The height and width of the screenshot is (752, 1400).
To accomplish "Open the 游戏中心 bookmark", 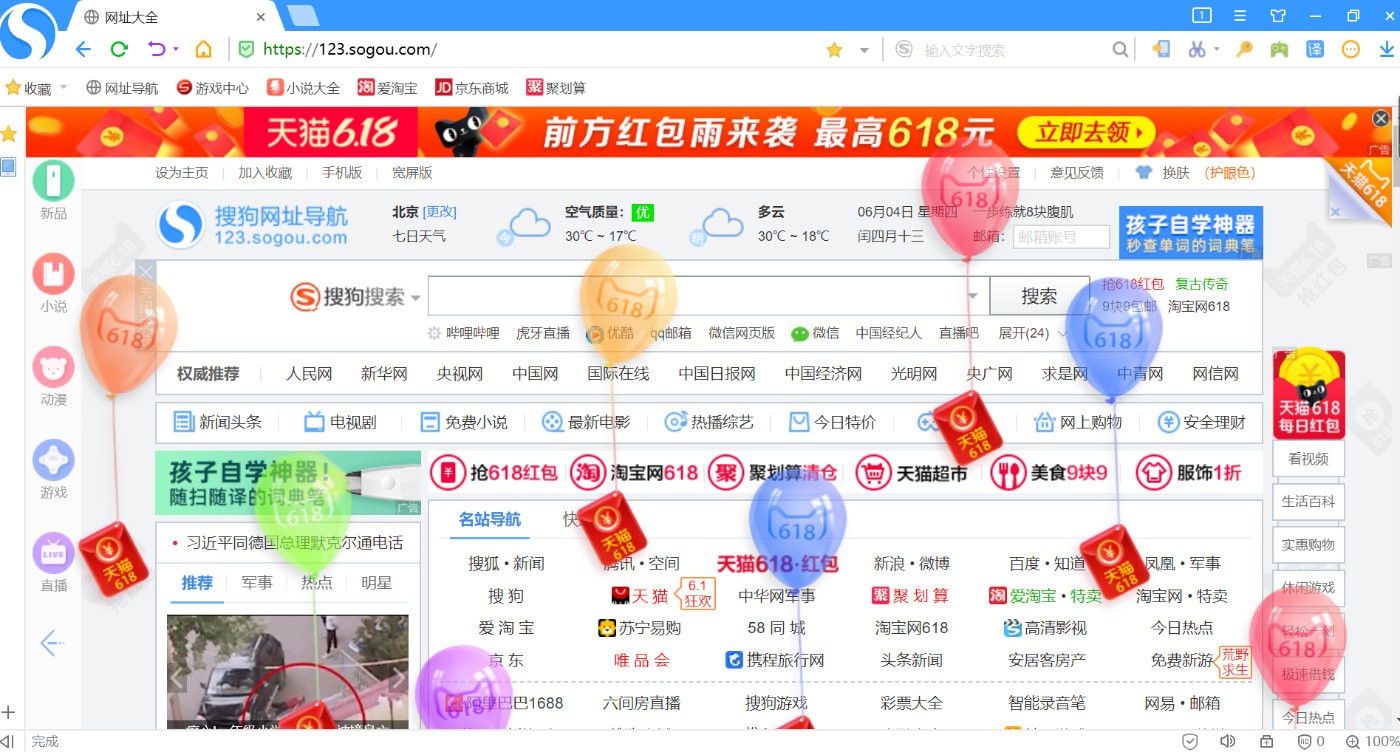I will [212, 88].
